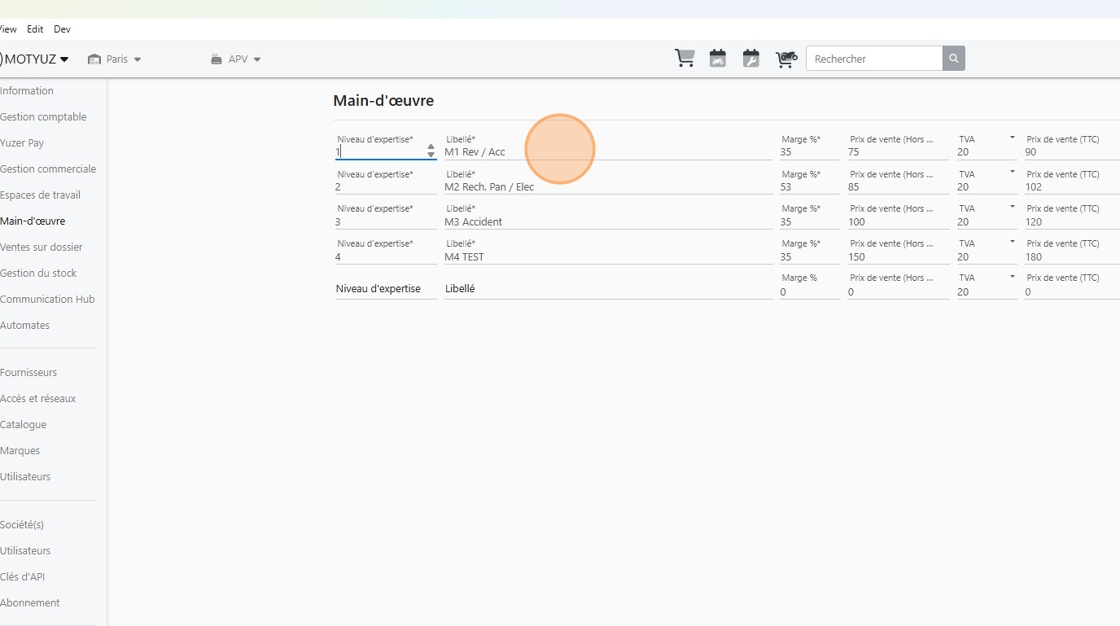
Task: Open Clés d'API settings
Action: click(x=22, y=577)
